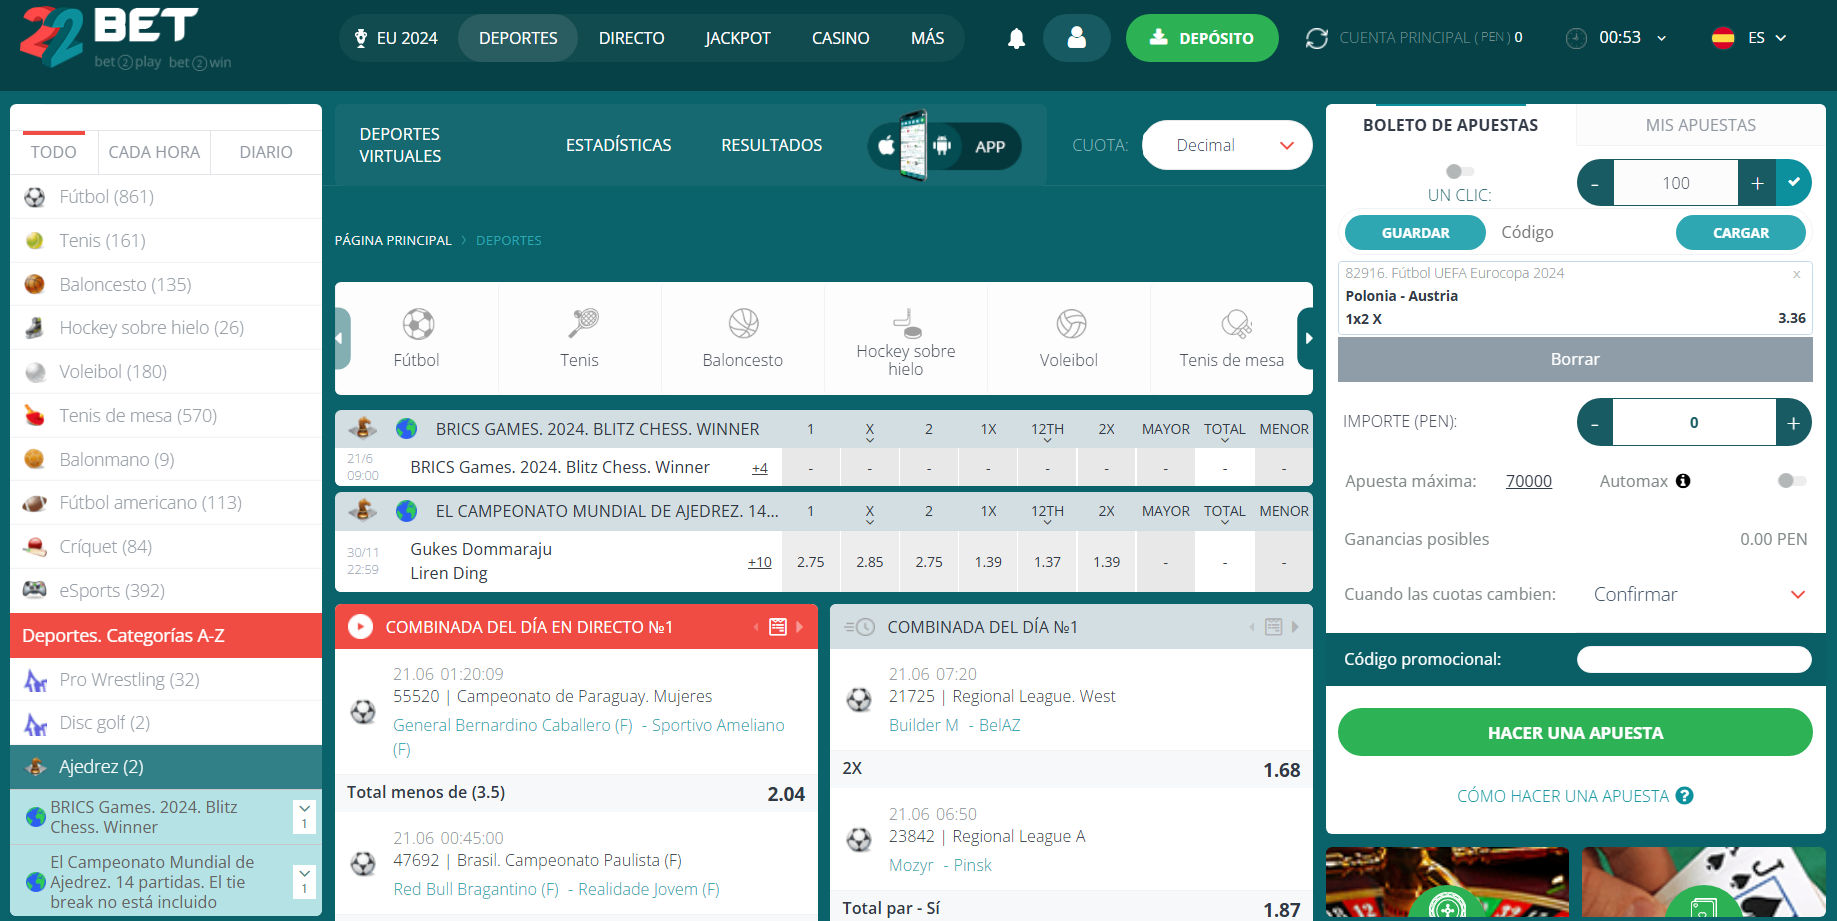This screenshot has height=921, width=1837.
Task: Confirm the one-click amount with check icon
Action: (x=1794, y=183)
